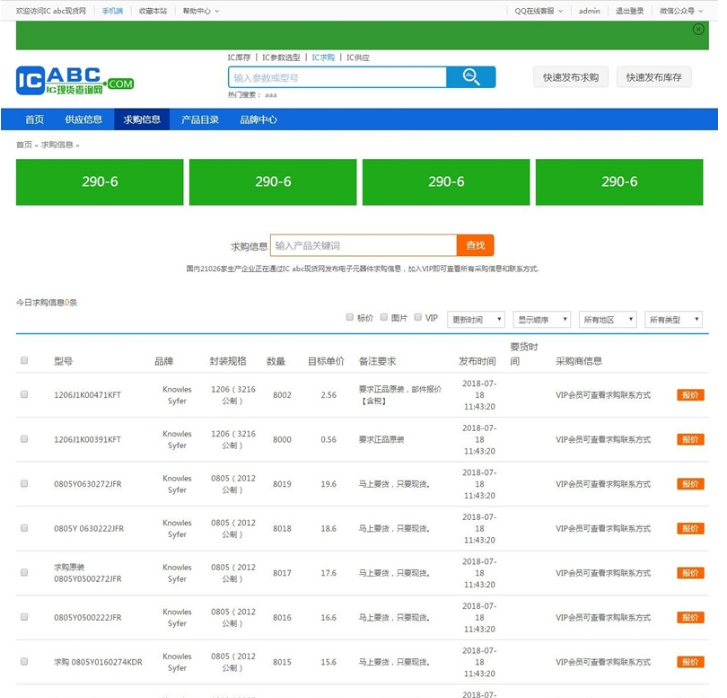Click 报价 button for 1206J1K00471KFT row
727x698 pixels.
coord(690,395)
